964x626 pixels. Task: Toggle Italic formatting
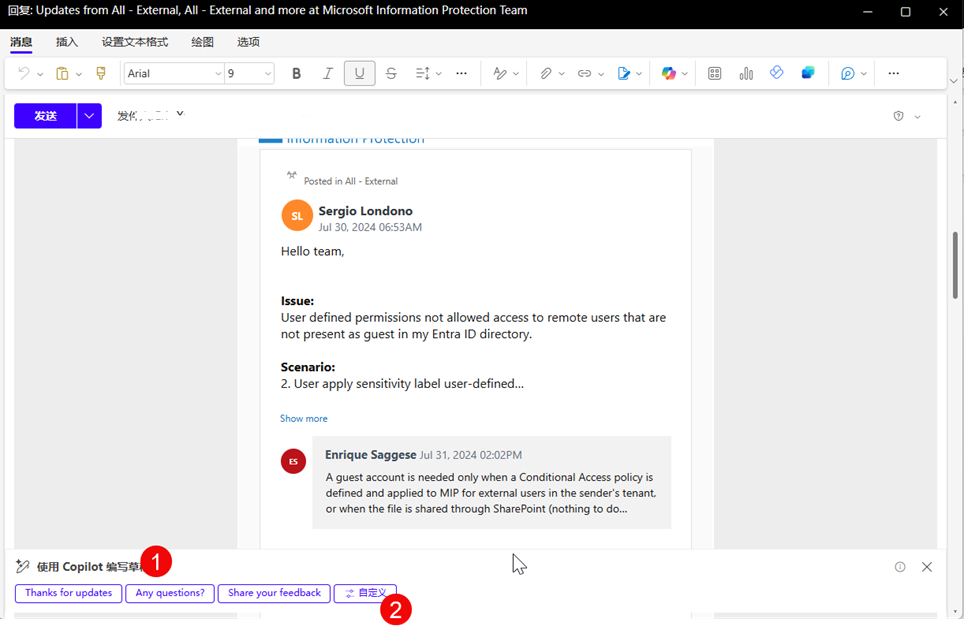point(328,74)
